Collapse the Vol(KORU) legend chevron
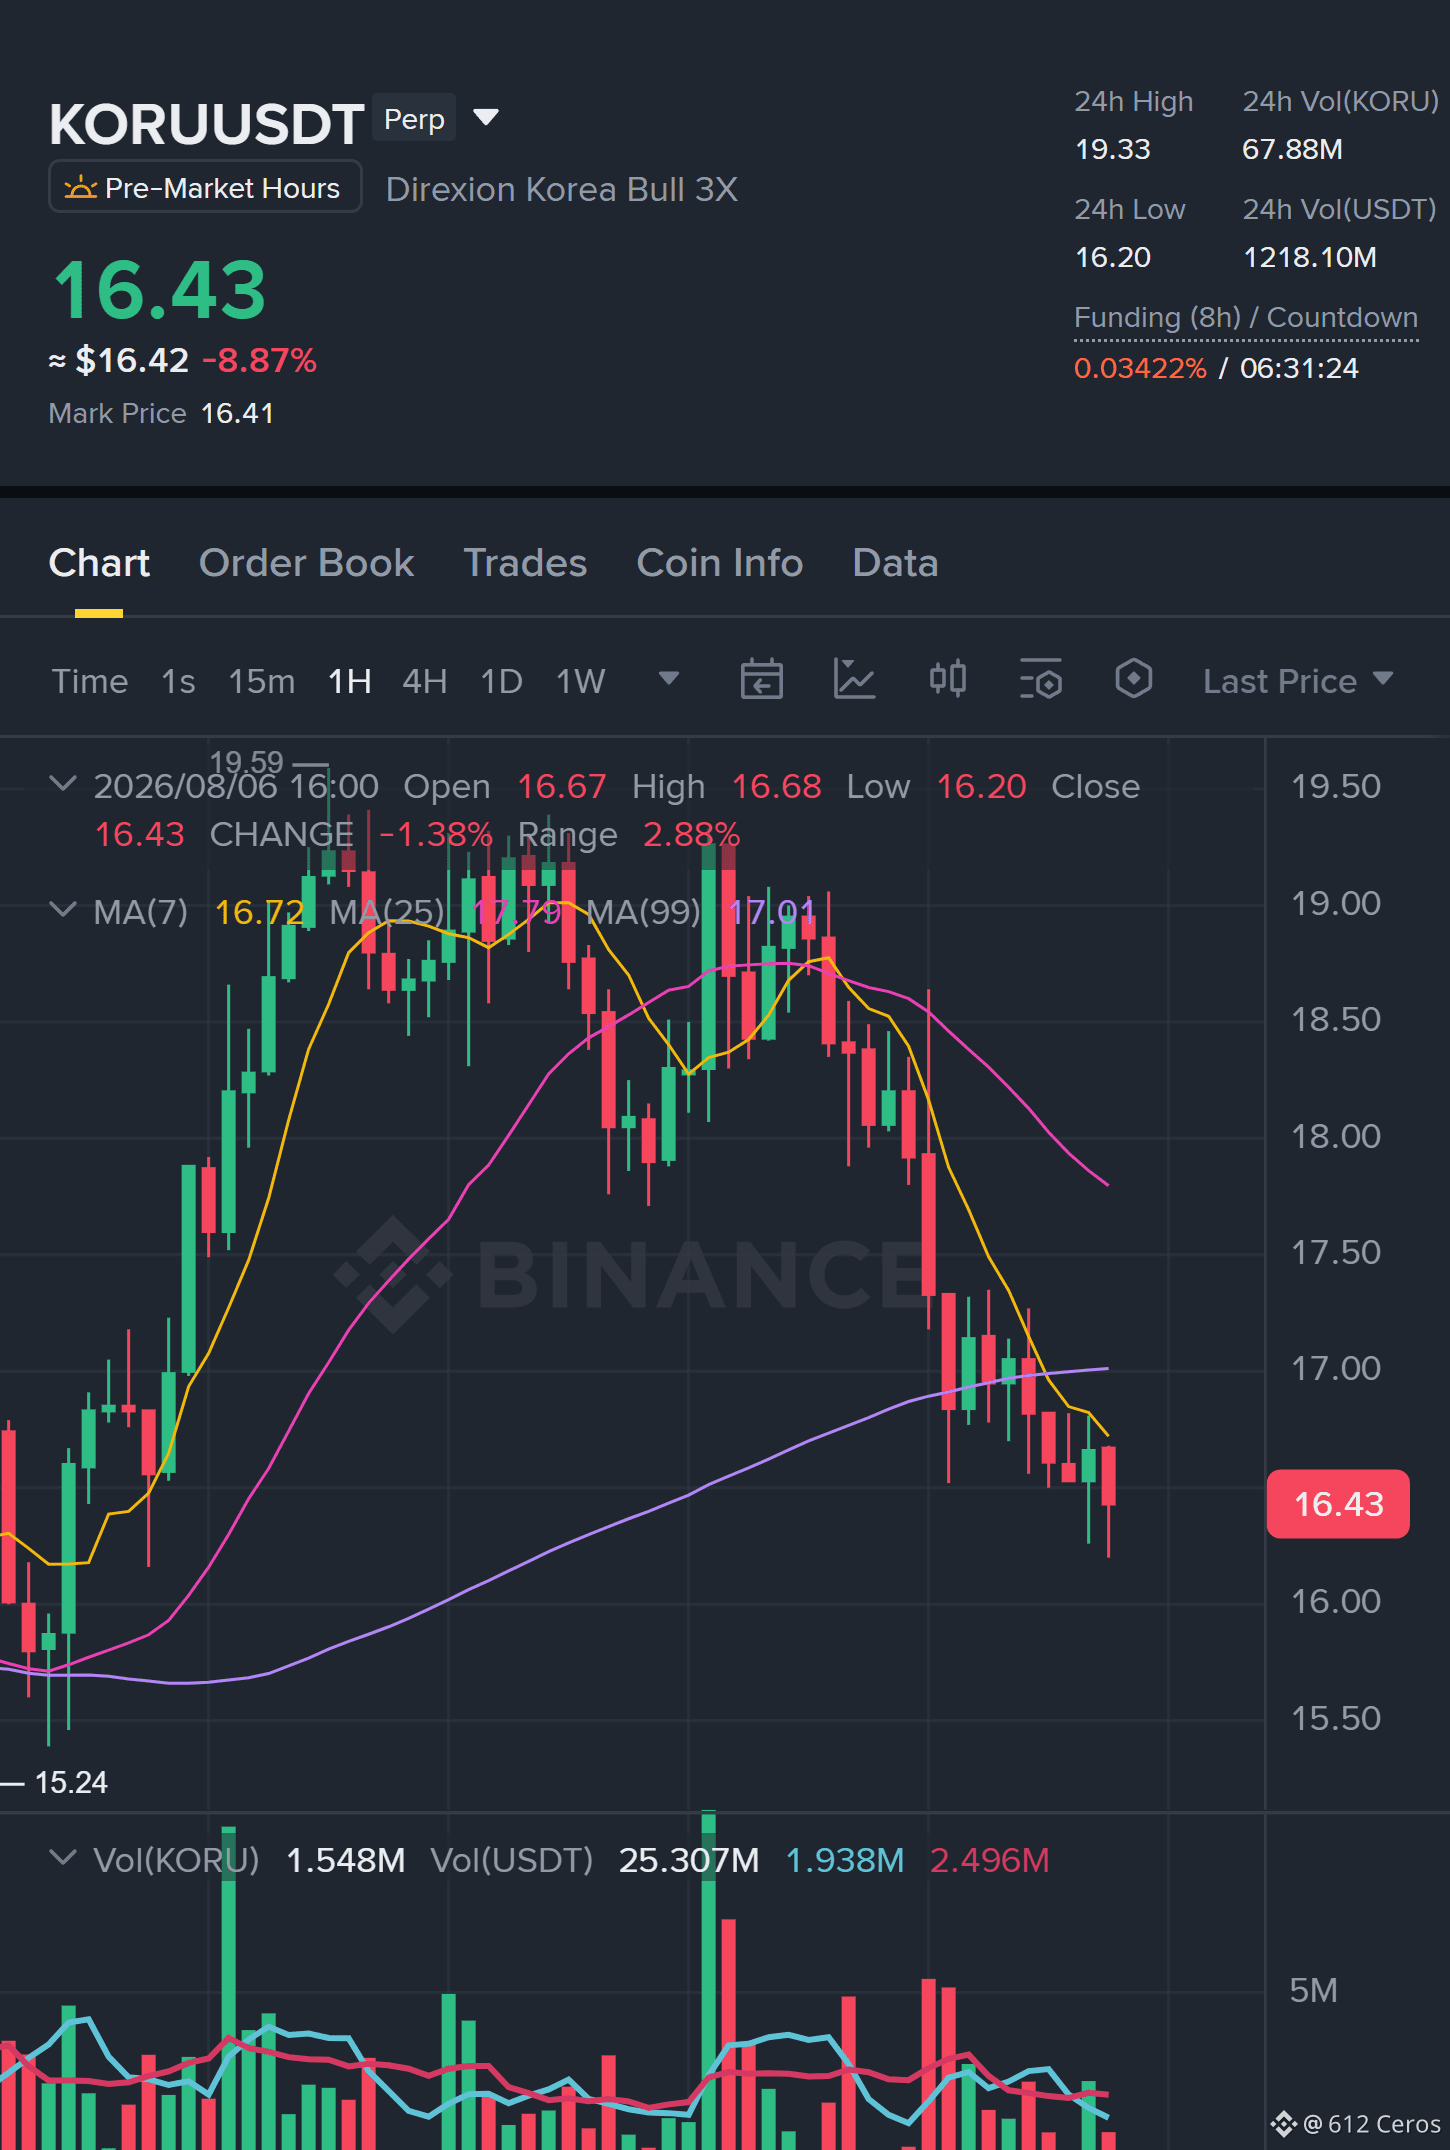The image size is (1450, 2150). point(63,1858)
